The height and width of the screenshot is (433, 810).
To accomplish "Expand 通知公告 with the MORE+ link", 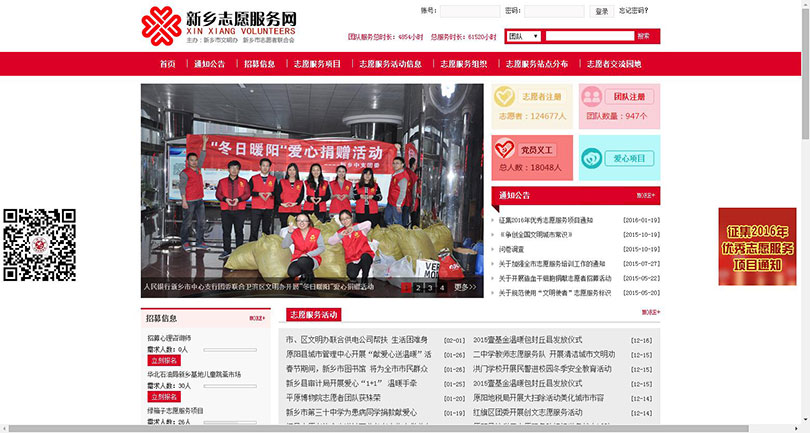I will pos(646,196).
